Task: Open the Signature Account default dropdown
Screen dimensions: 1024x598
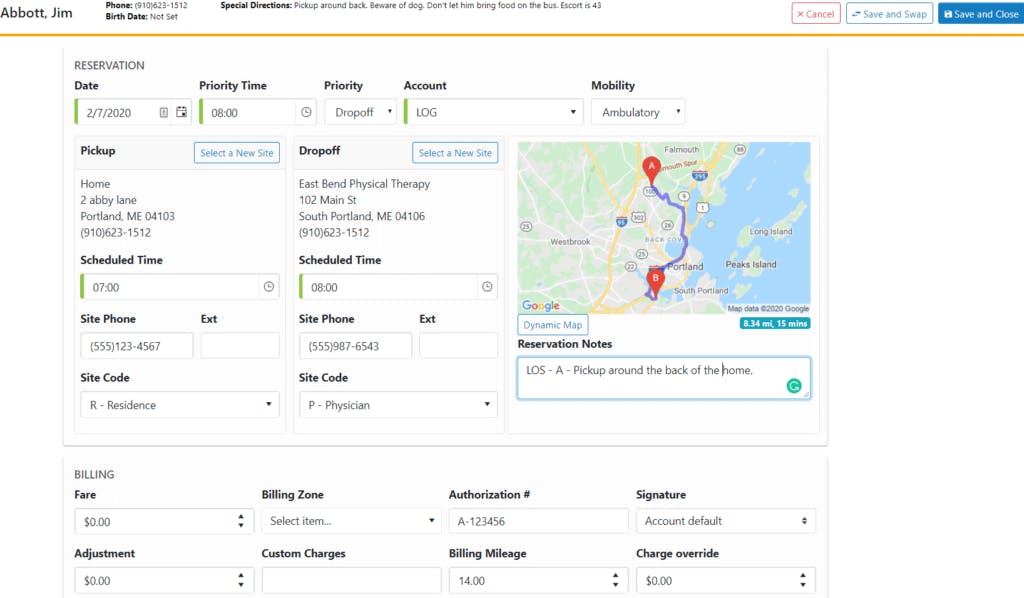Action: (x=725, y=521)
